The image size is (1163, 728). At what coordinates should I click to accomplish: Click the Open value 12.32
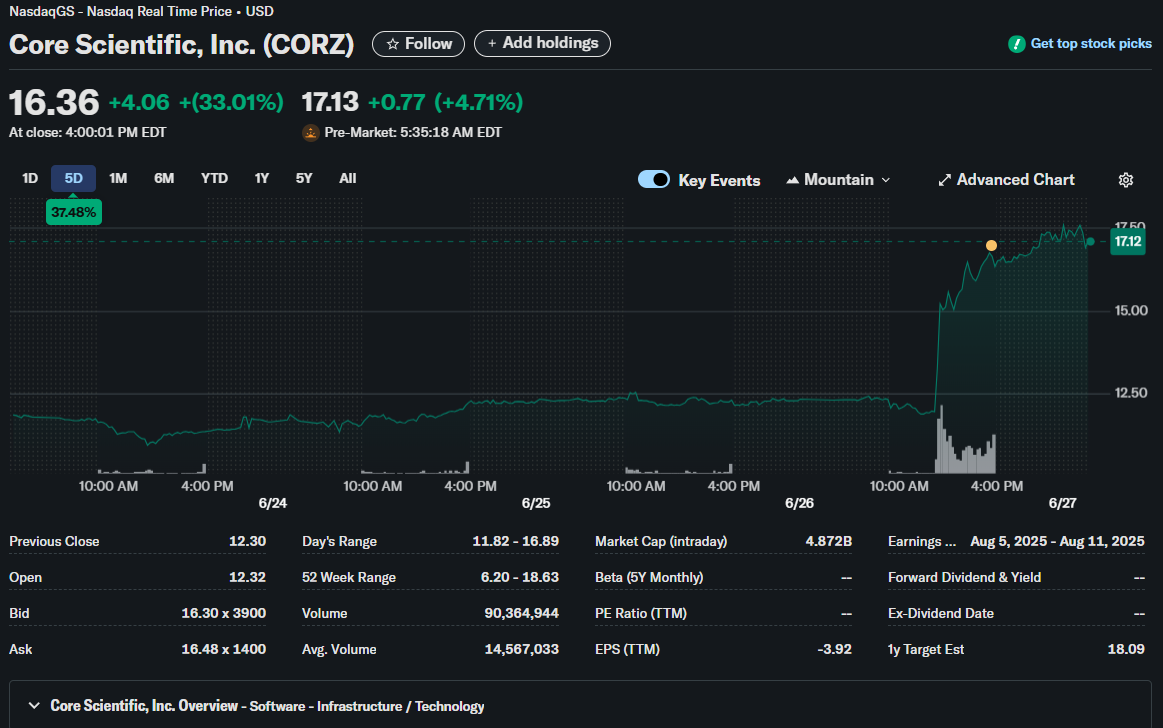click(x=247, y=578)
